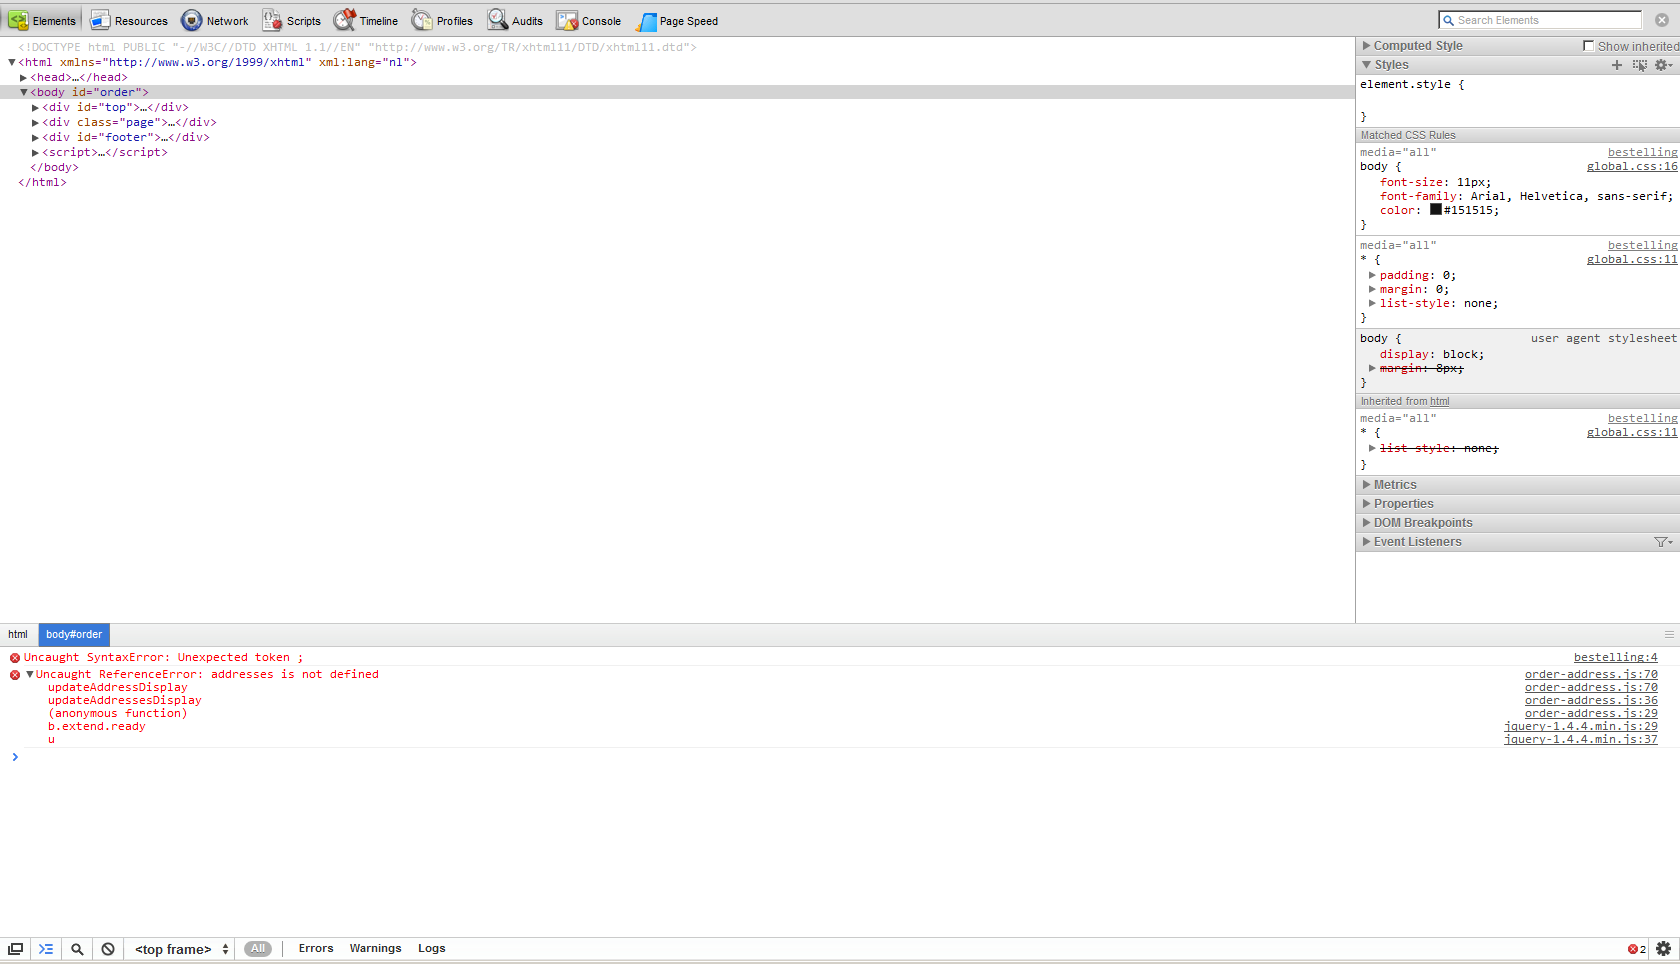Open global.css:16 source link
This screenshot has height=965, width=1680.
pos(1632,167)
